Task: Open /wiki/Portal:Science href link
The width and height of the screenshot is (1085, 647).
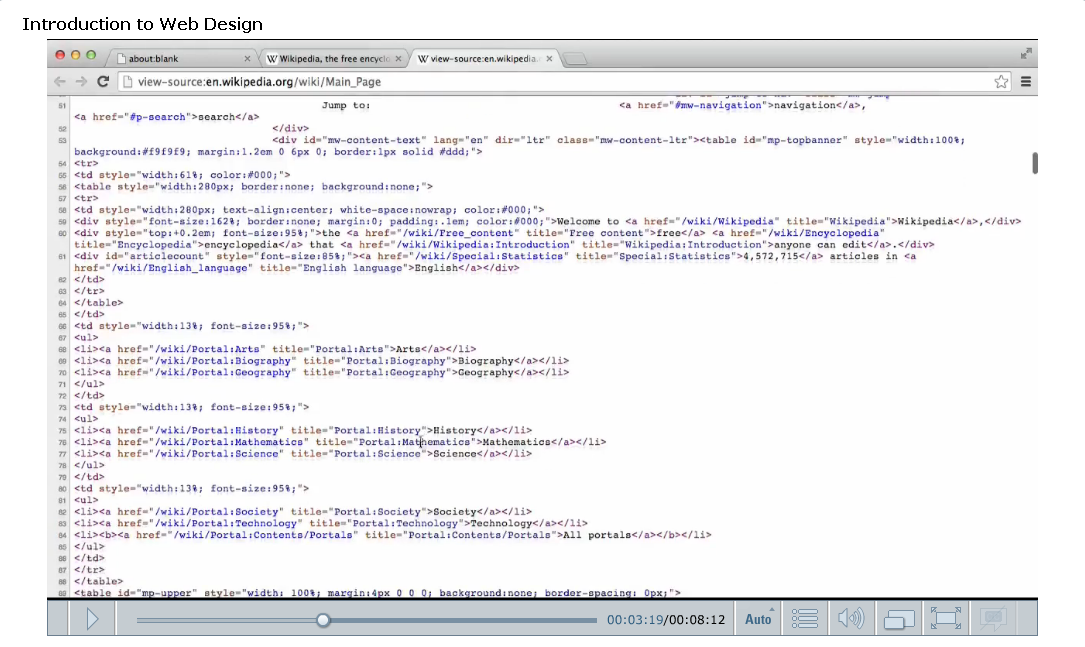Action: [217, 454]
